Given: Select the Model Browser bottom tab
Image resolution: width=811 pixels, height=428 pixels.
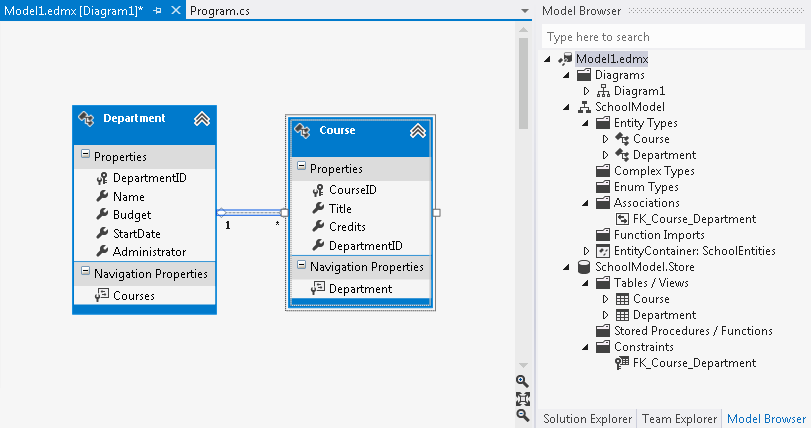Looking at the screenshot, I should coord(767,419).
